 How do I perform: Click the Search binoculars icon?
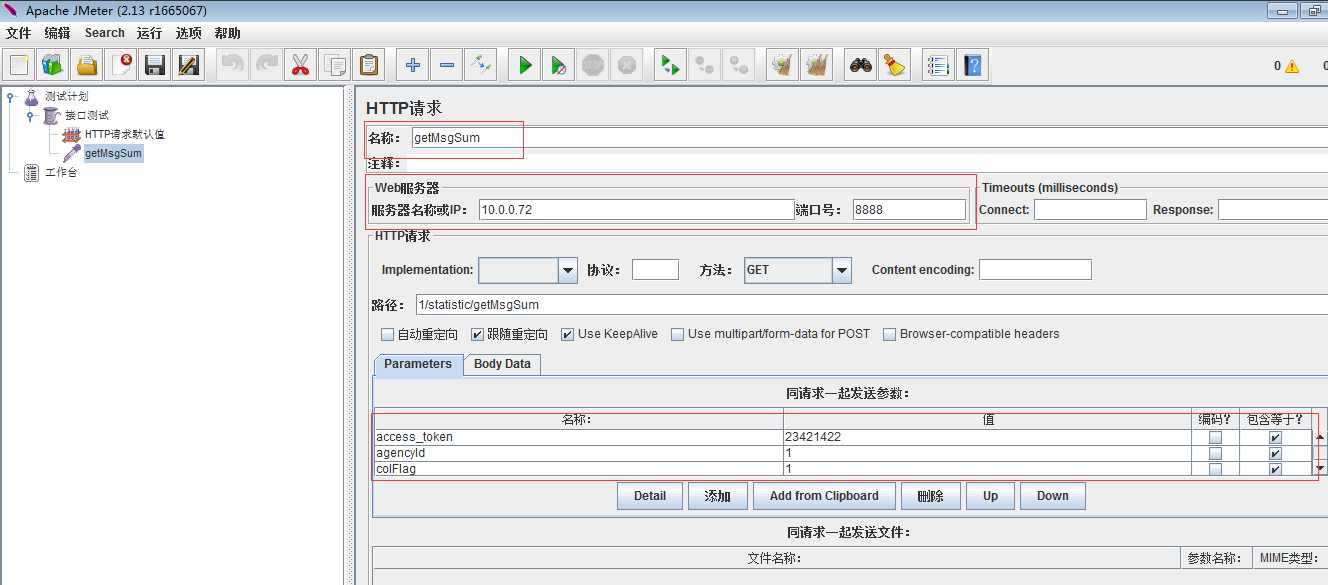(x=861, y=66)
